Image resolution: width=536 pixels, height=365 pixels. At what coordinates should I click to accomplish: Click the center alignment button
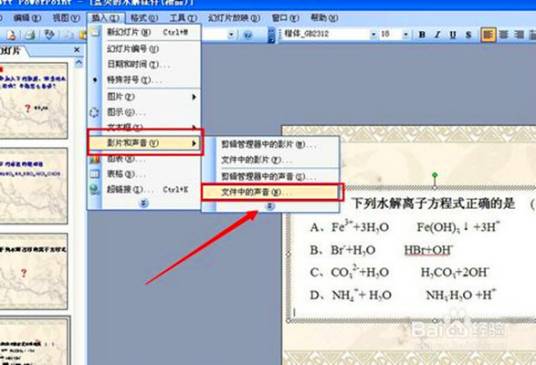click(504, 35)
